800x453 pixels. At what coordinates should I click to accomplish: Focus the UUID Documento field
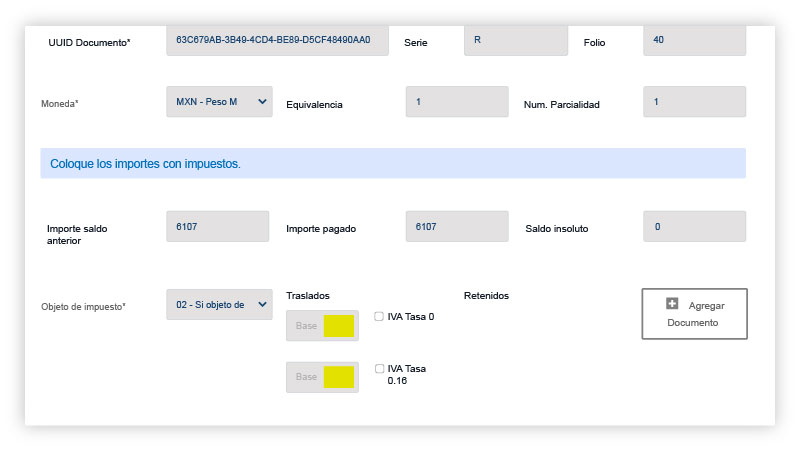[278, 40]
